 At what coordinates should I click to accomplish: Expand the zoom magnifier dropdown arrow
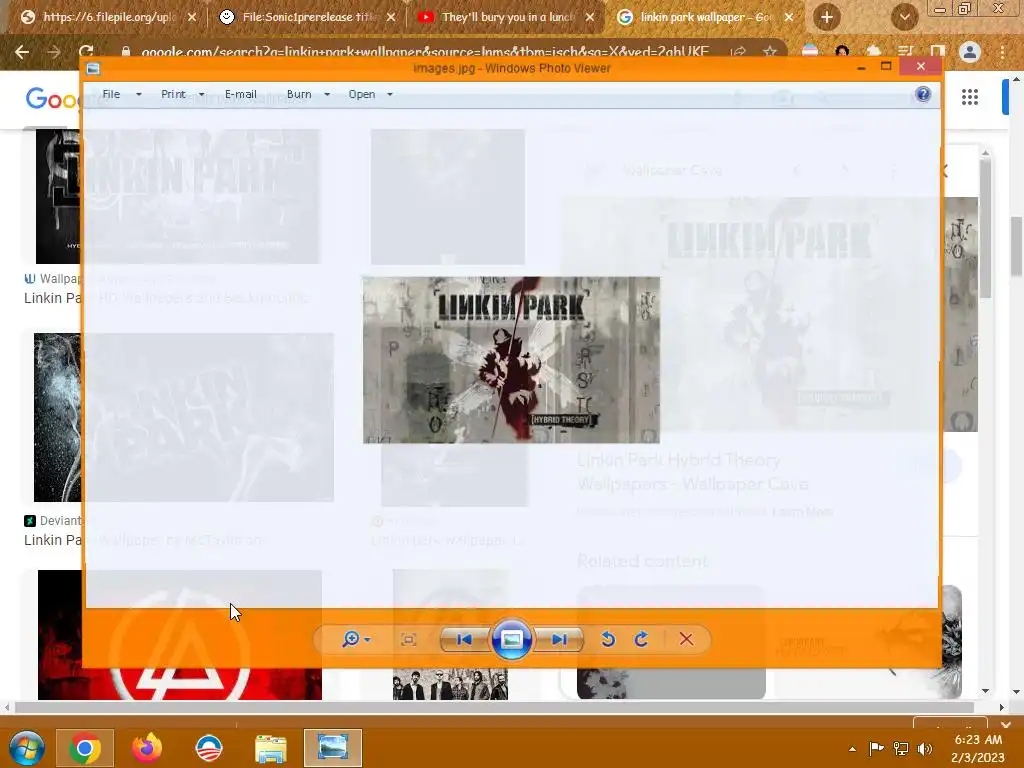367,639
